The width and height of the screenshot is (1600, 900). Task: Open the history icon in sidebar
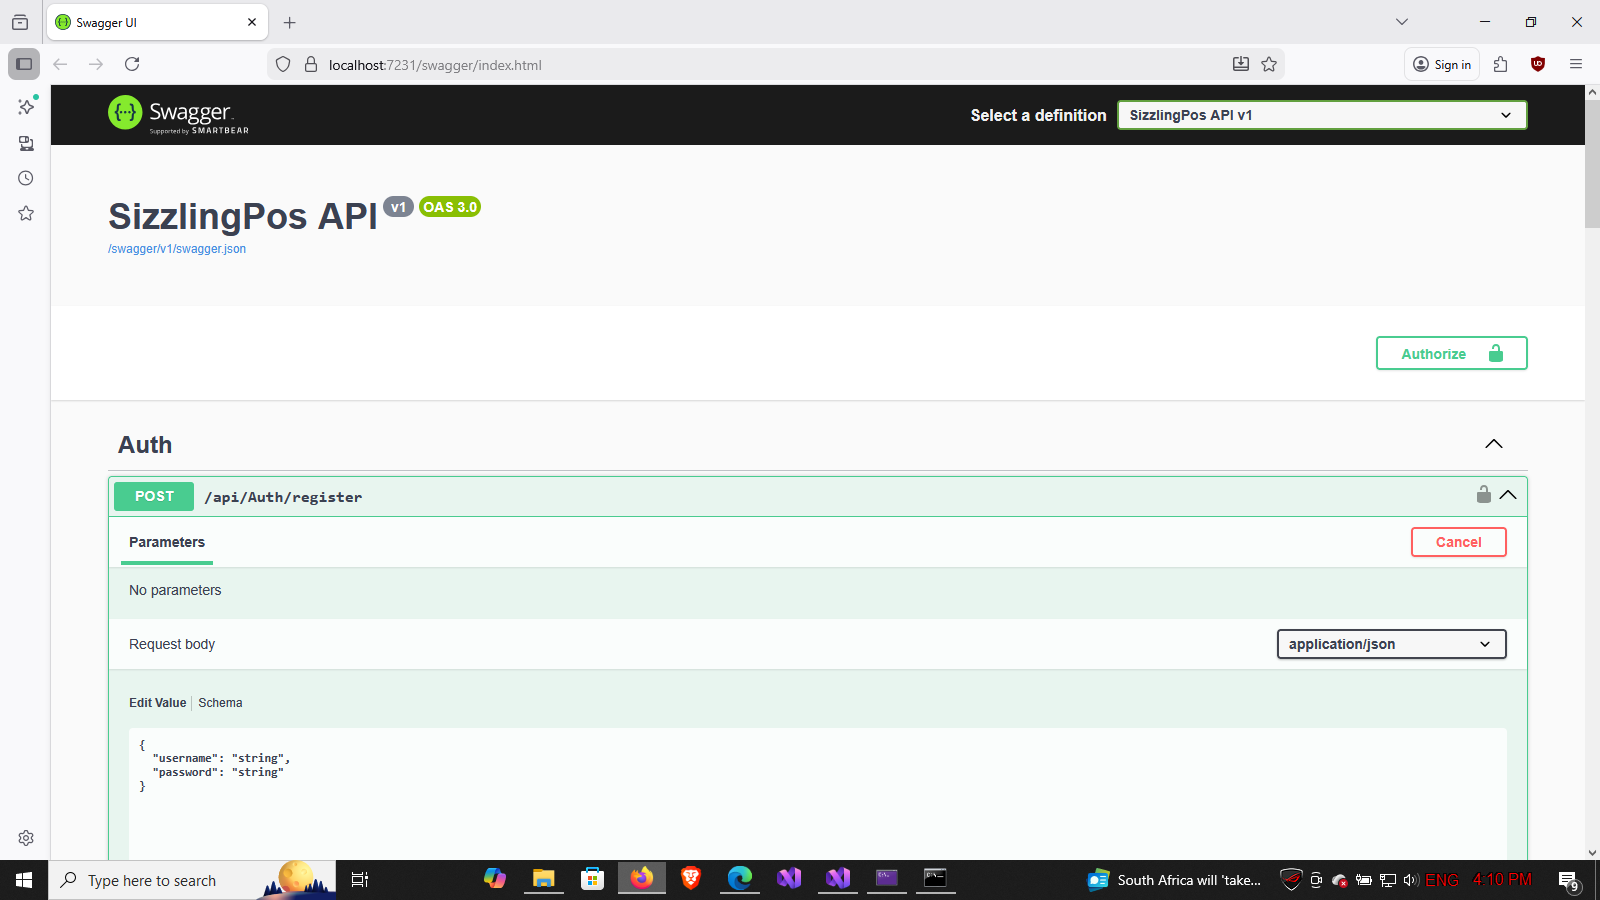(x=26, y=178)
